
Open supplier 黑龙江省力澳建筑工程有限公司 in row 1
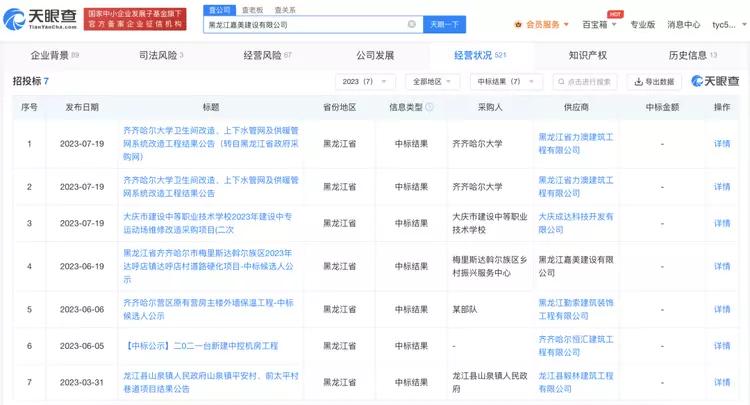(576, 143)
